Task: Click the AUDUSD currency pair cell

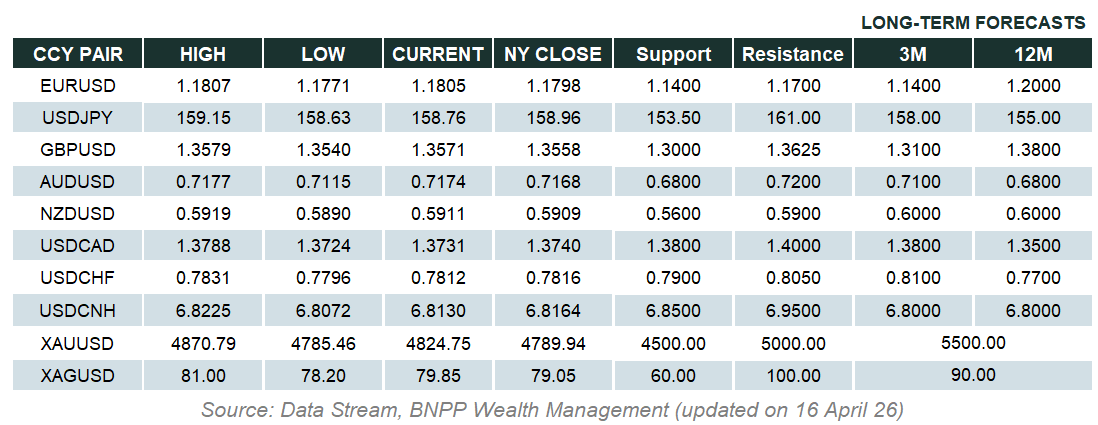Action: pos(77,182)
